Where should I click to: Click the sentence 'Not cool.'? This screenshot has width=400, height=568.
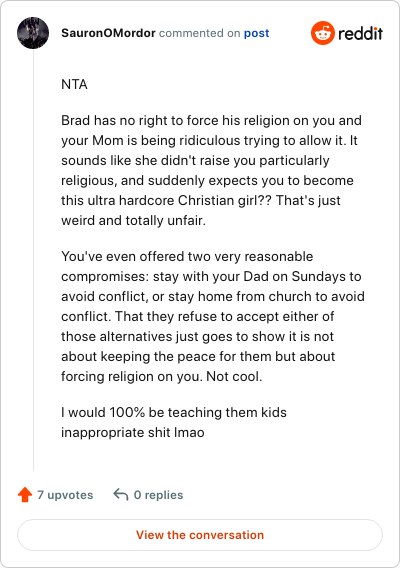pos(234,376)
